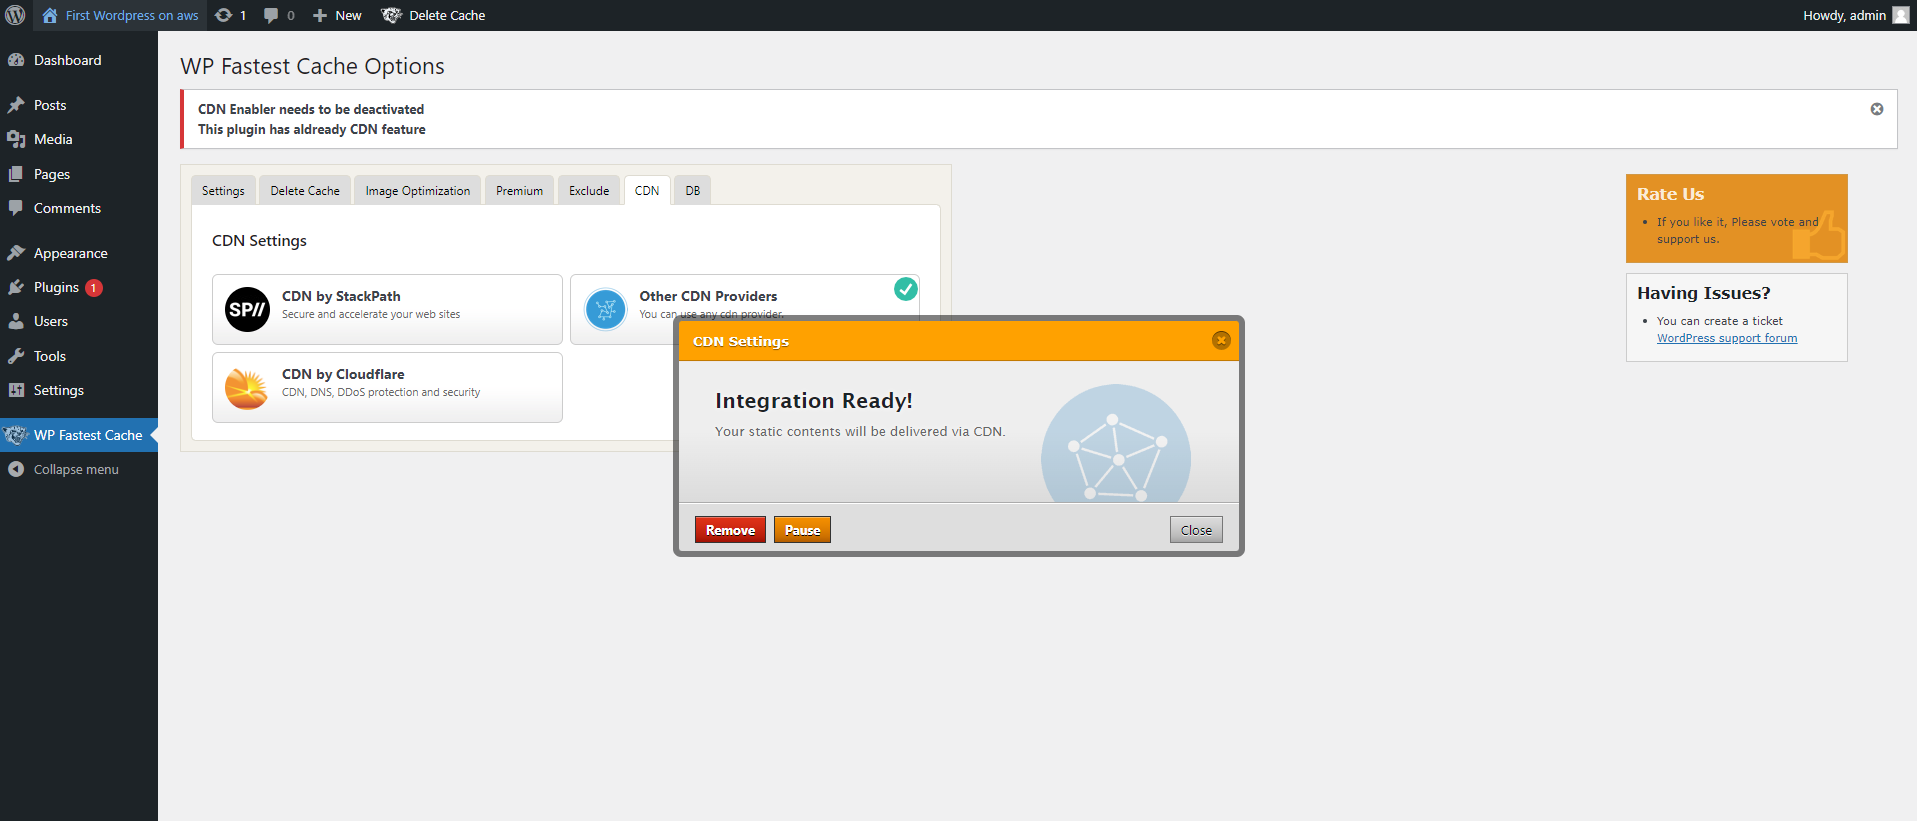Viewport: 1917px width, 821px height.
Task: Switch to the Settings tab
Action: pos(223,191)
